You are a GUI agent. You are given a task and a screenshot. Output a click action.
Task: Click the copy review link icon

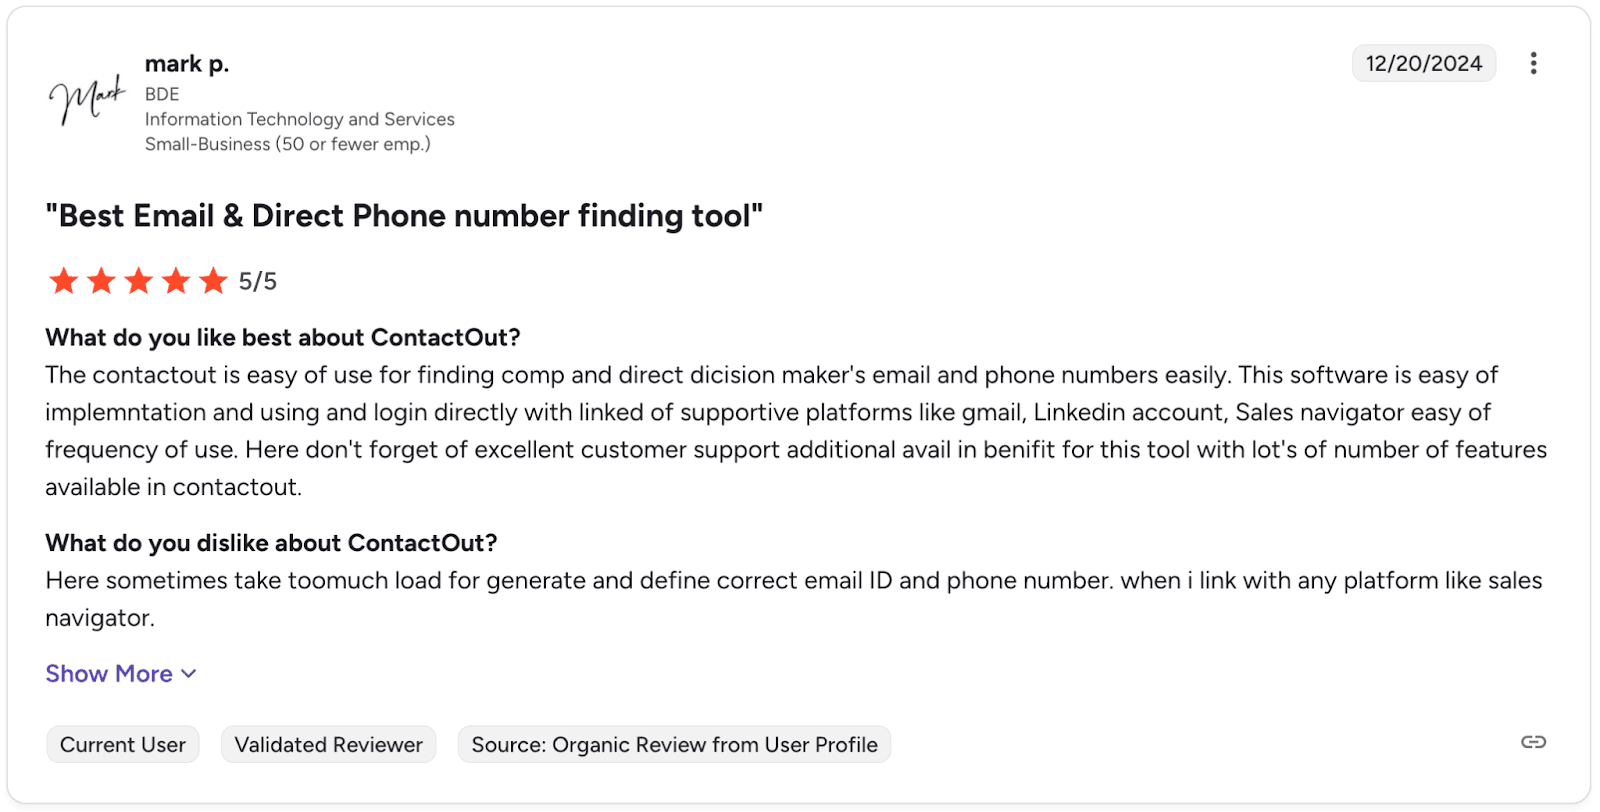(1533, 742)
